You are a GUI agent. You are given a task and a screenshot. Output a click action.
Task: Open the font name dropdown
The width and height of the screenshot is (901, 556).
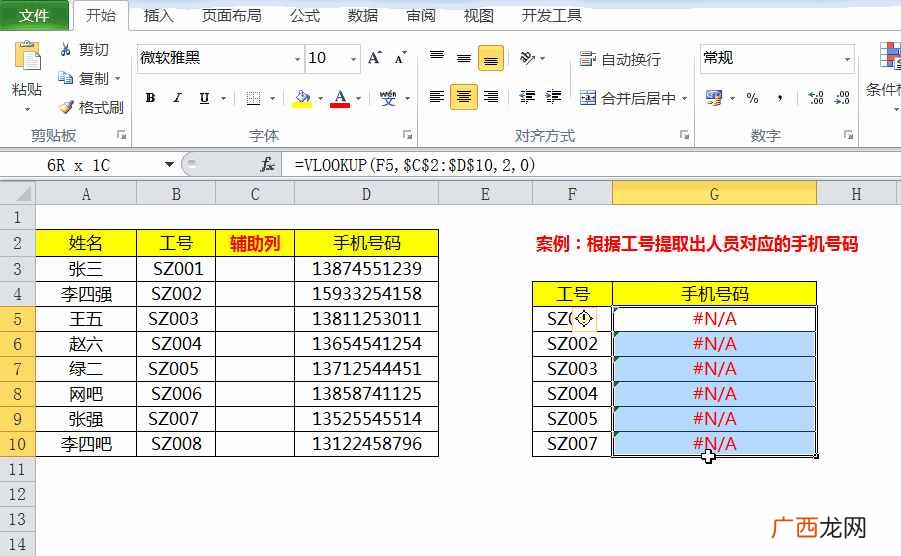[x=297, y=59]
